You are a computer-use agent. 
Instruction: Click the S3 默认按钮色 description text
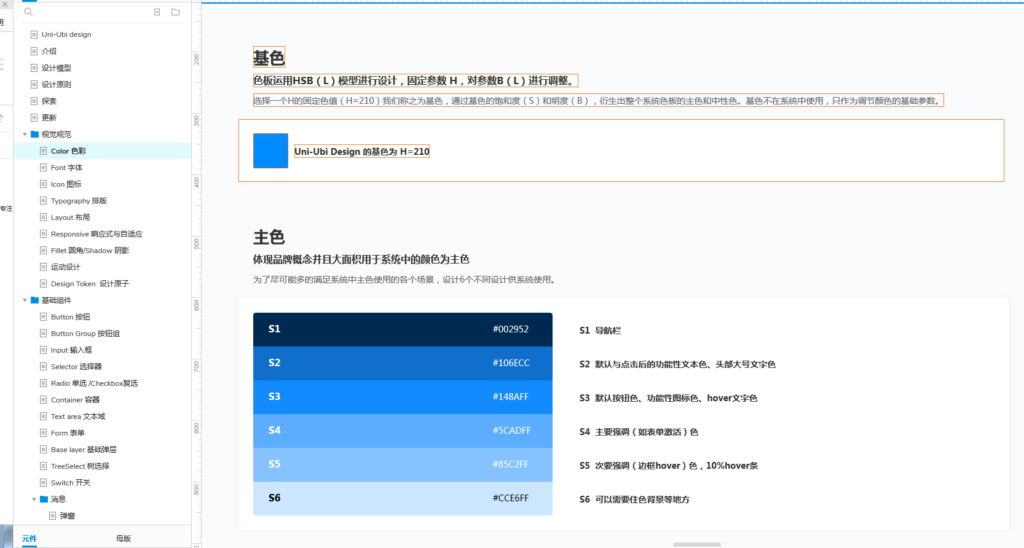(668, 398)
